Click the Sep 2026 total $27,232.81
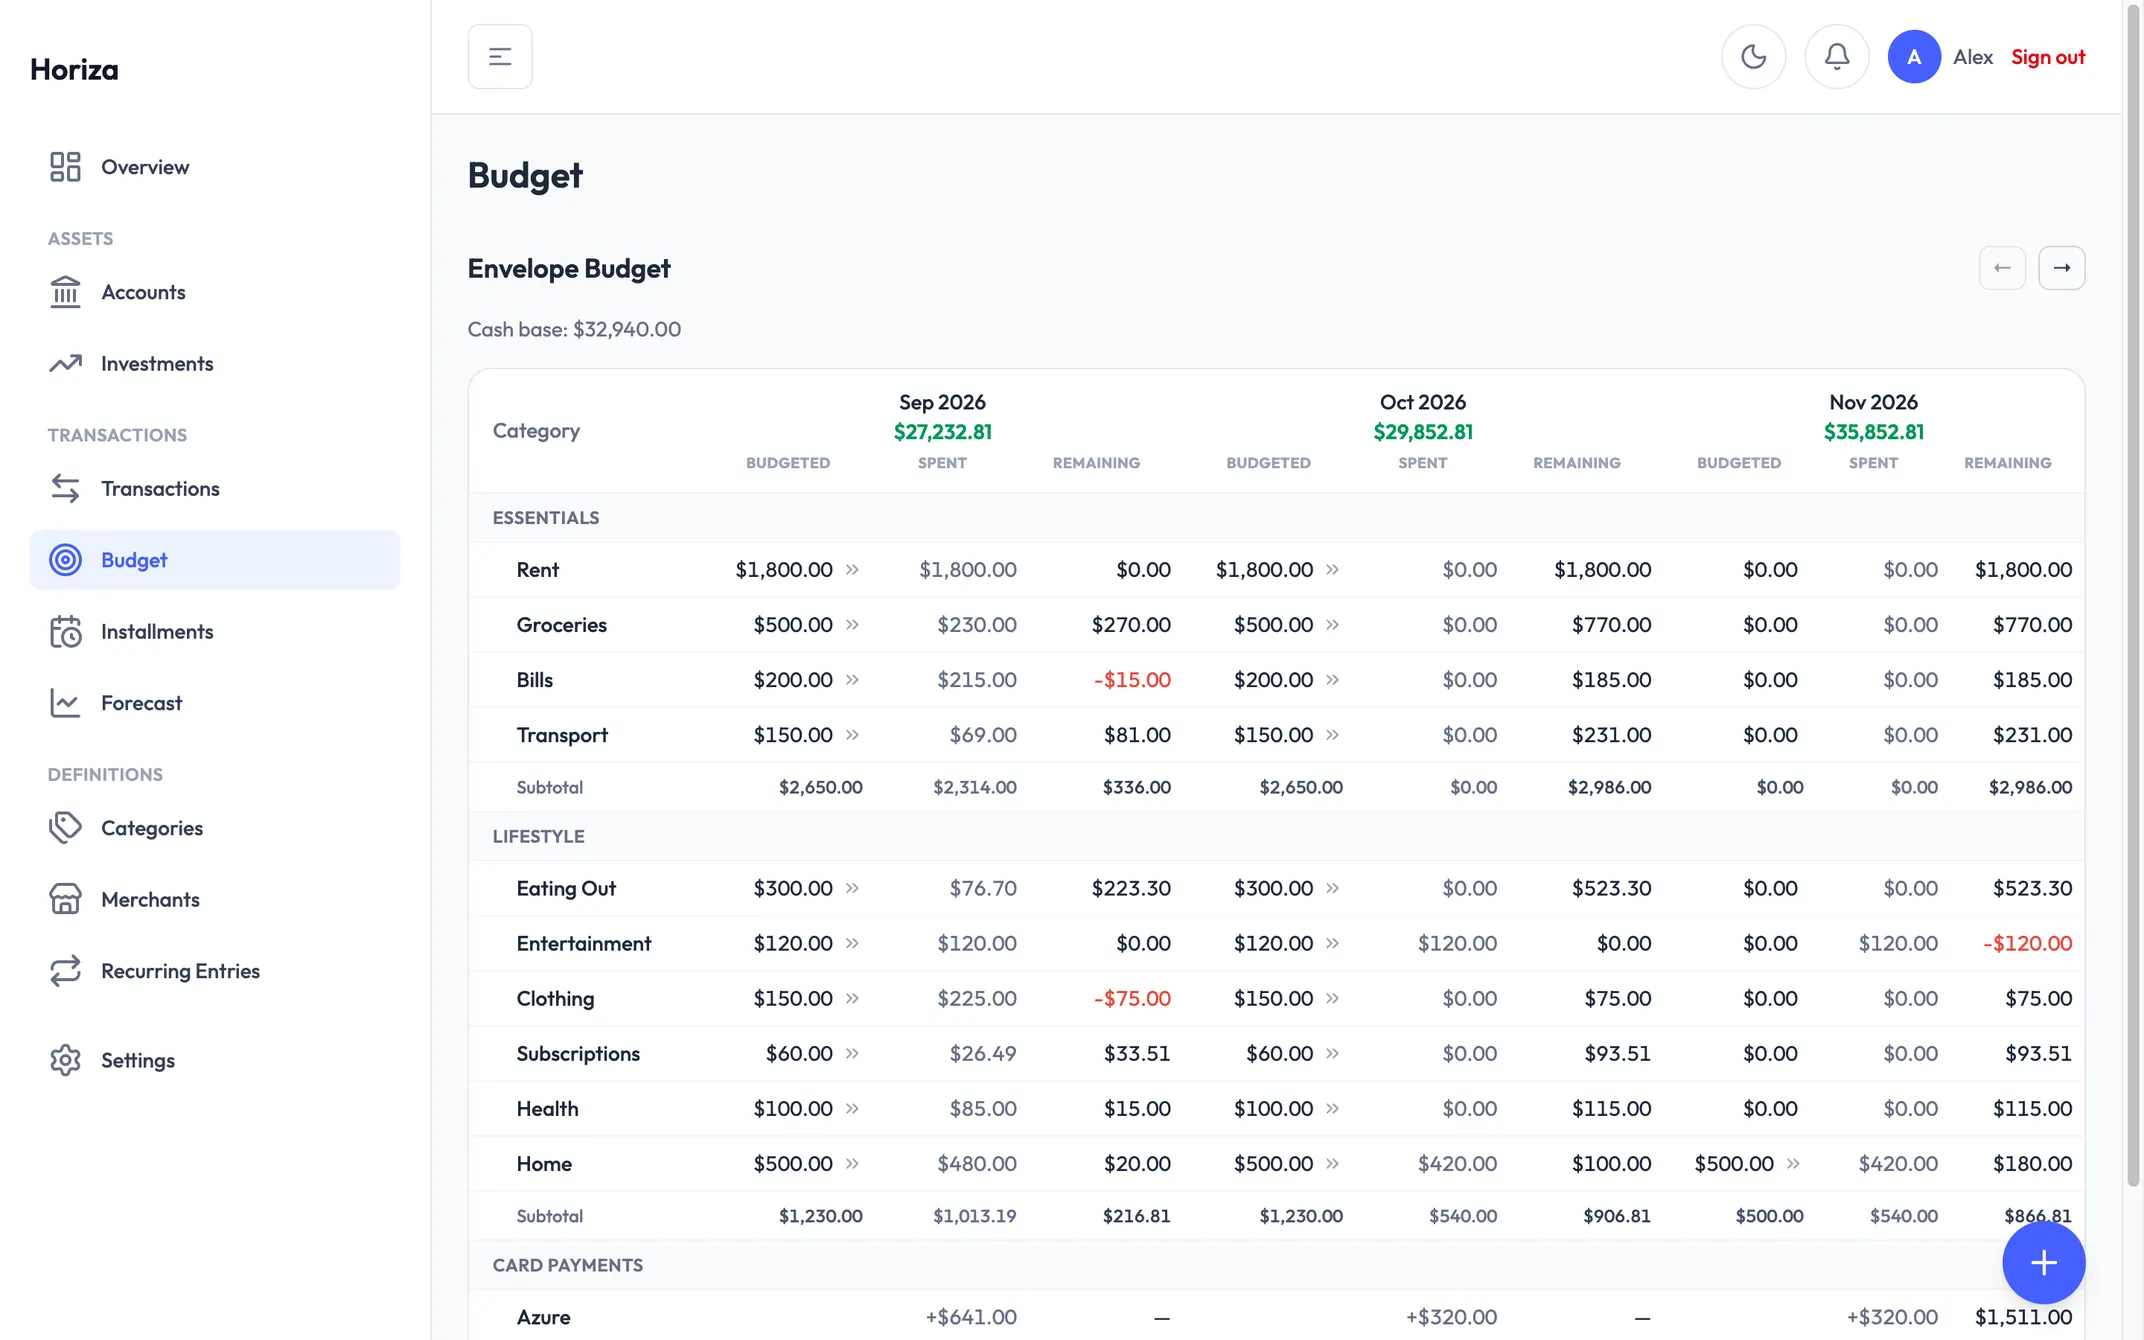The width and height of the screenshot is (2144, 1340). point(942,432)
